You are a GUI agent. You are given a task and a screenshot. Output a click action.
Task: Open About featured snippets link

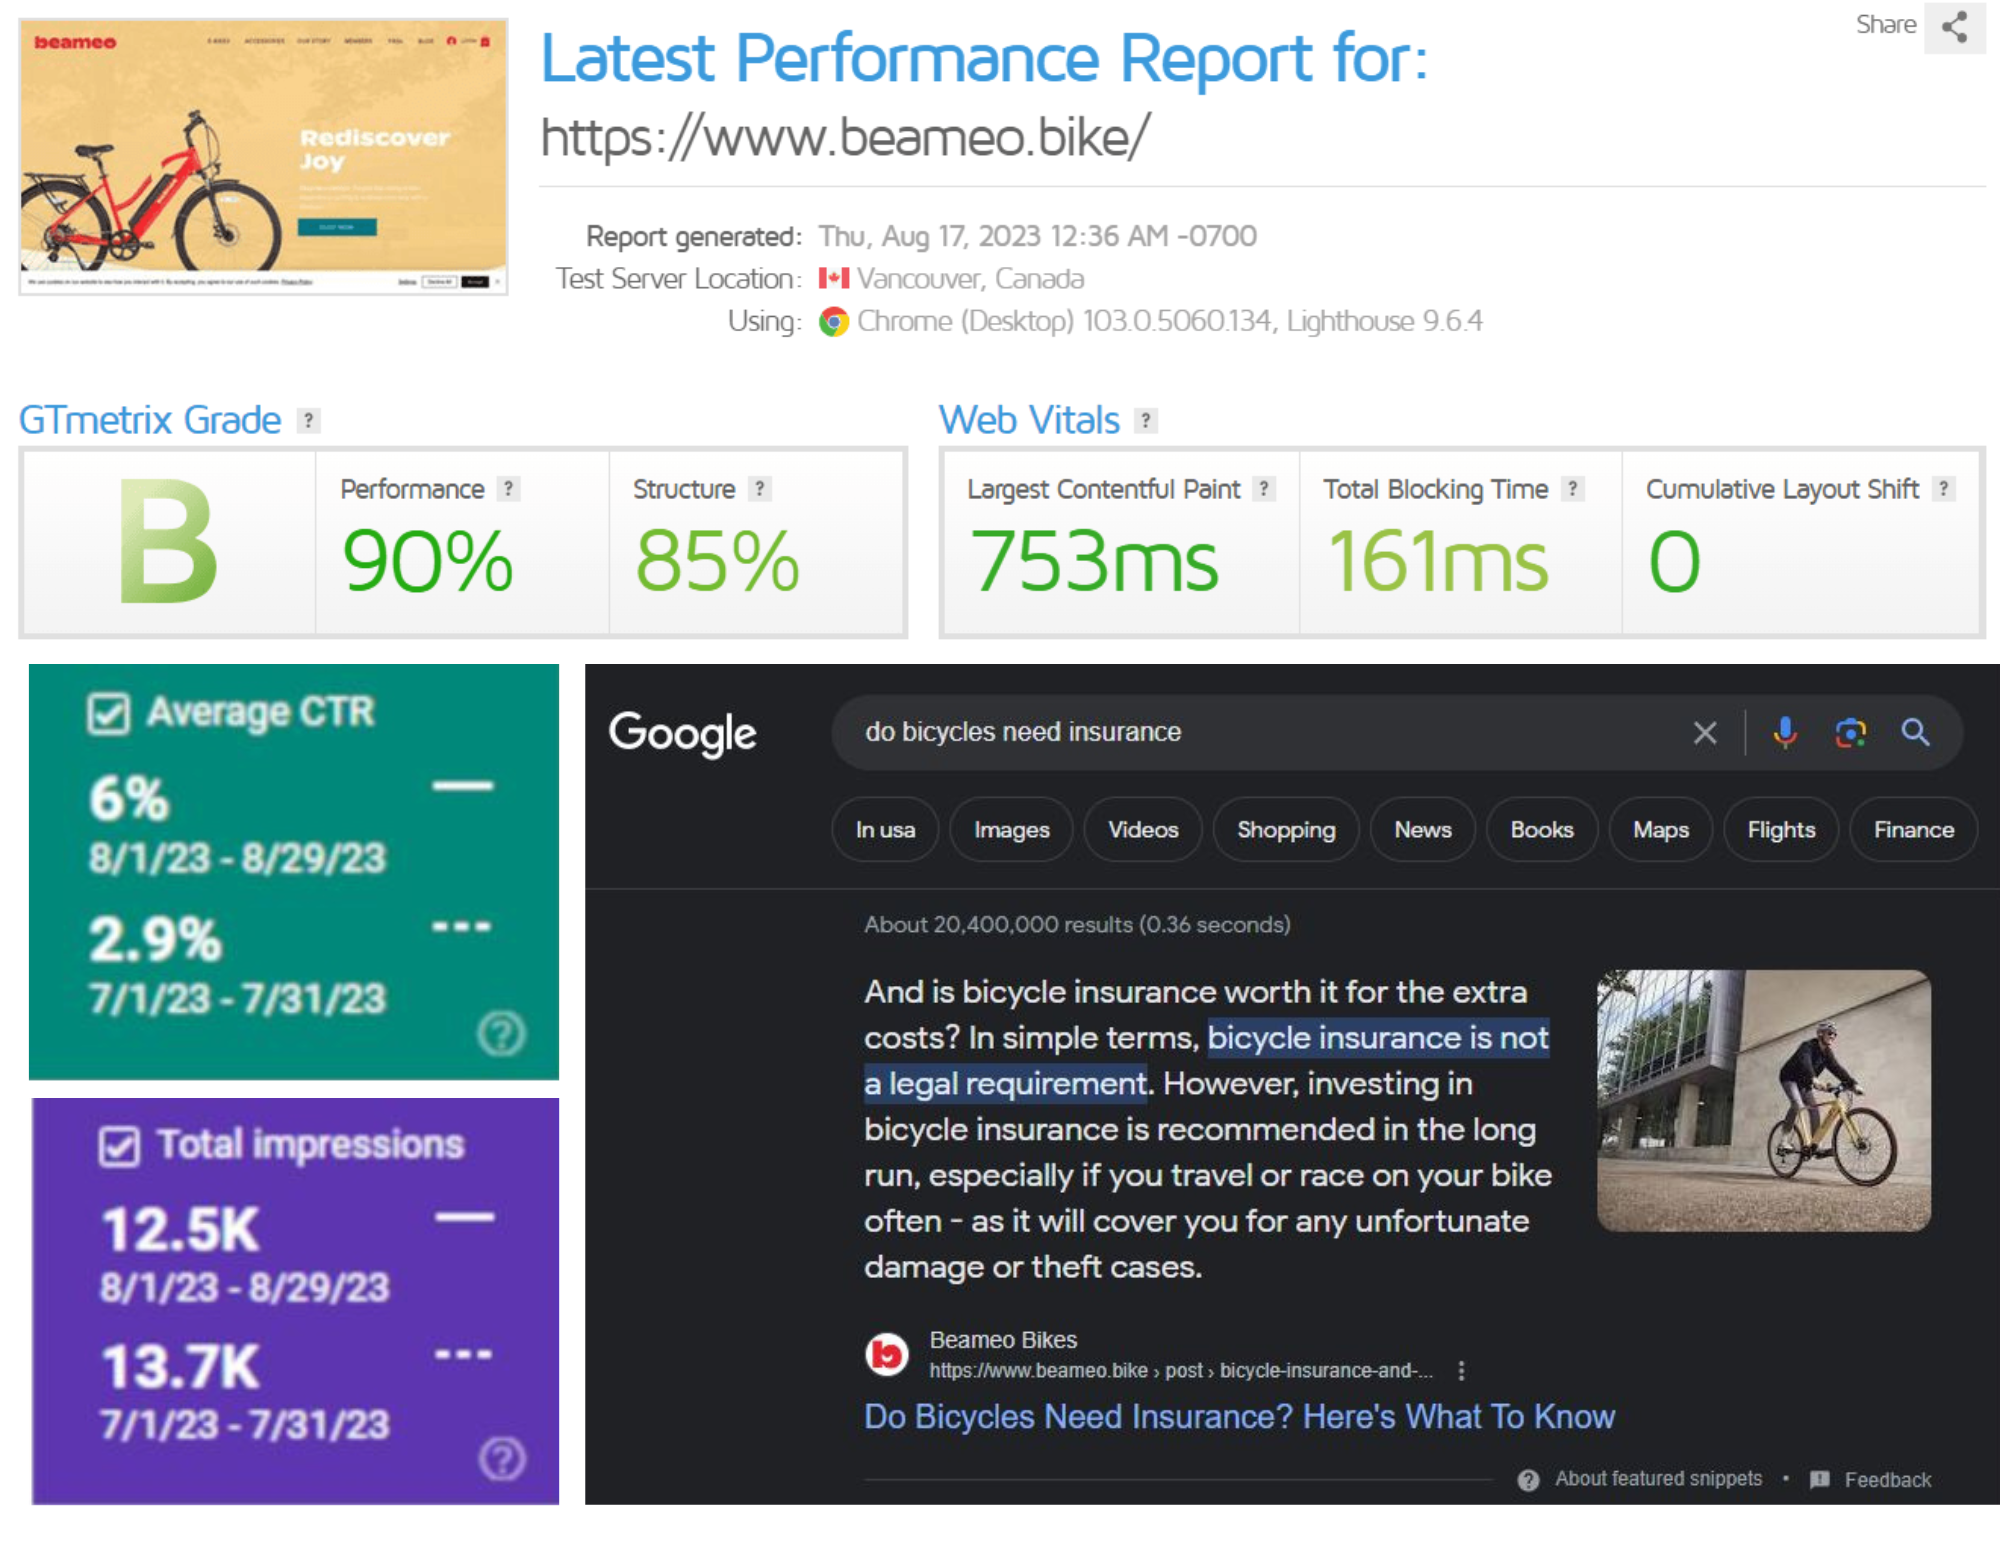(x=1658, y=1479)
